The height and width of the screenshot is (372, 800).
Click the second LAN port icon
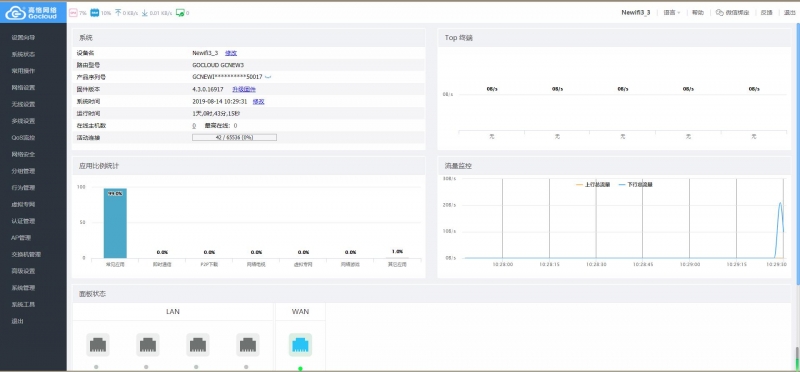pyautogui.click(x=147, y=345)
